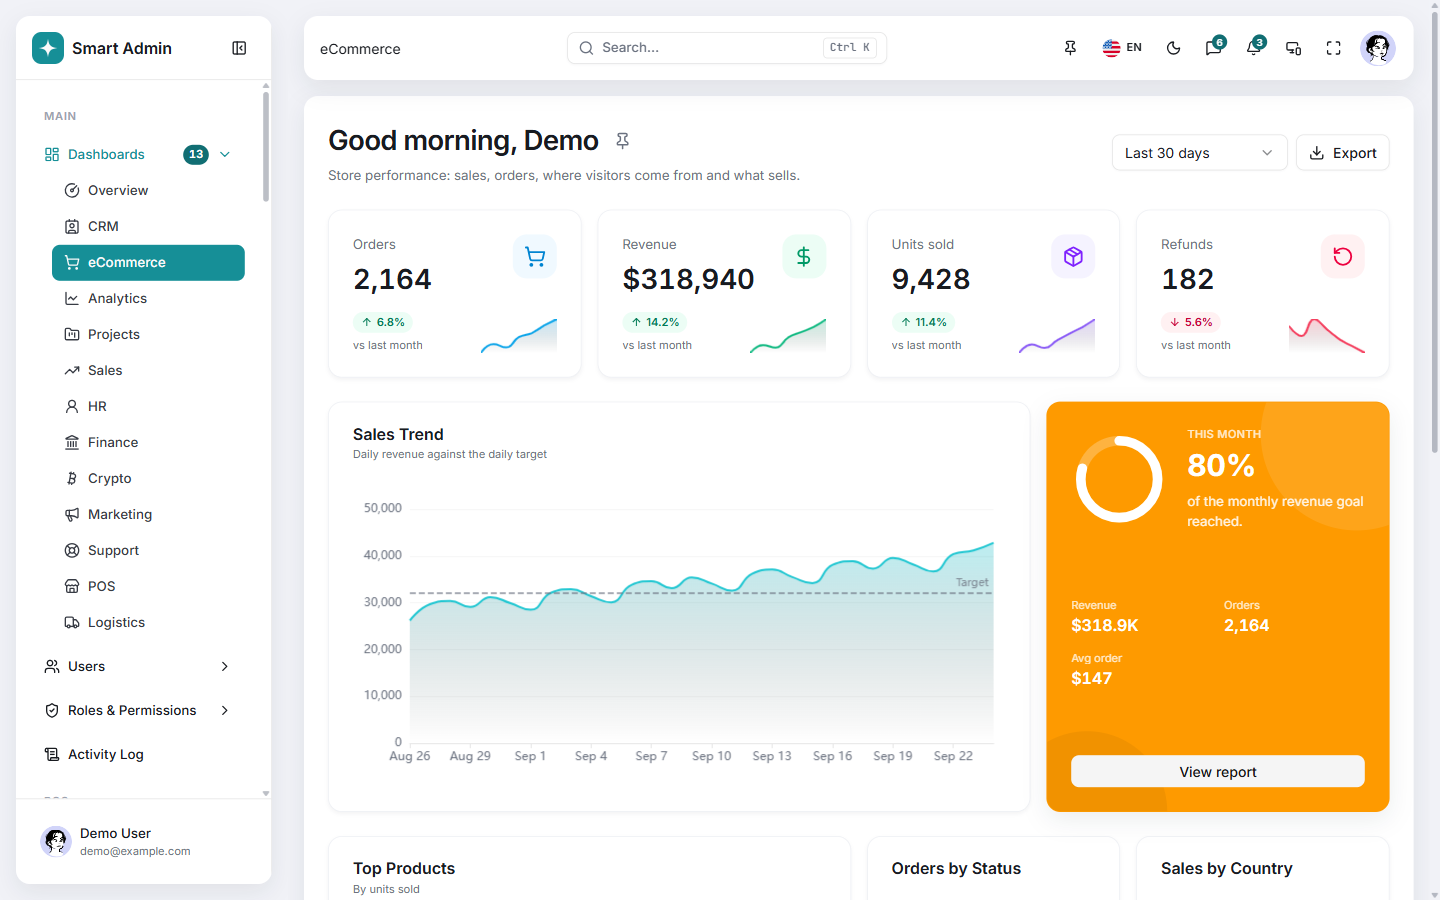This screenshot has height=900, width=1440.
Task: Click the Units sold box icon
Action: pyautogui.click(x=1073, y=257)
